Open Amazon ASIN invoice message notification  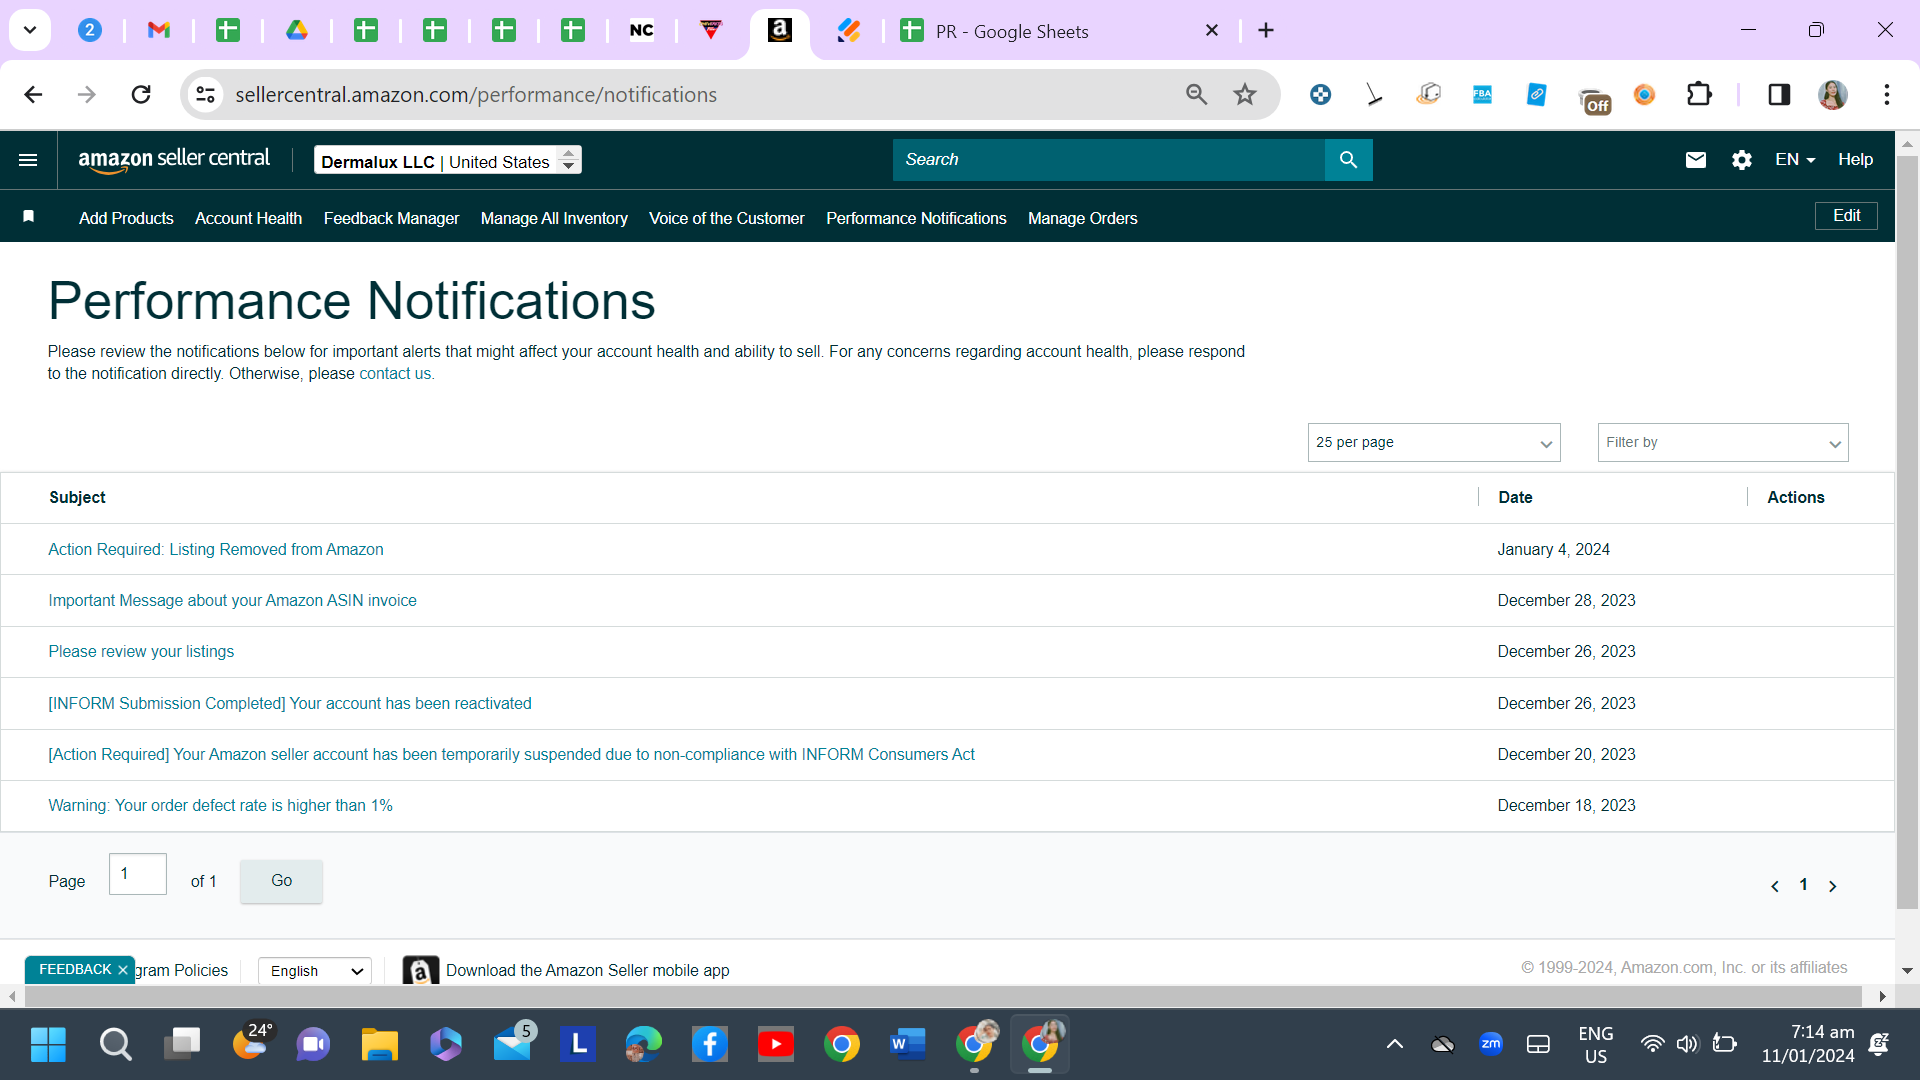[232, 601]
